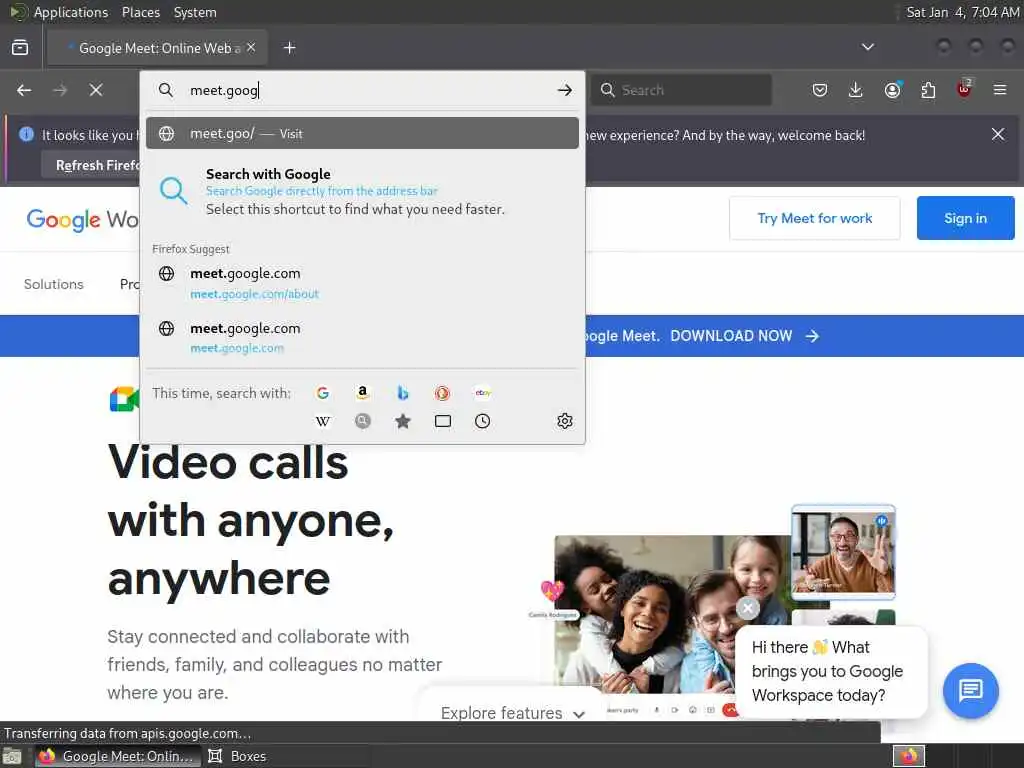
Task: Click the Firefox back arrow
Action: point(24,90)
